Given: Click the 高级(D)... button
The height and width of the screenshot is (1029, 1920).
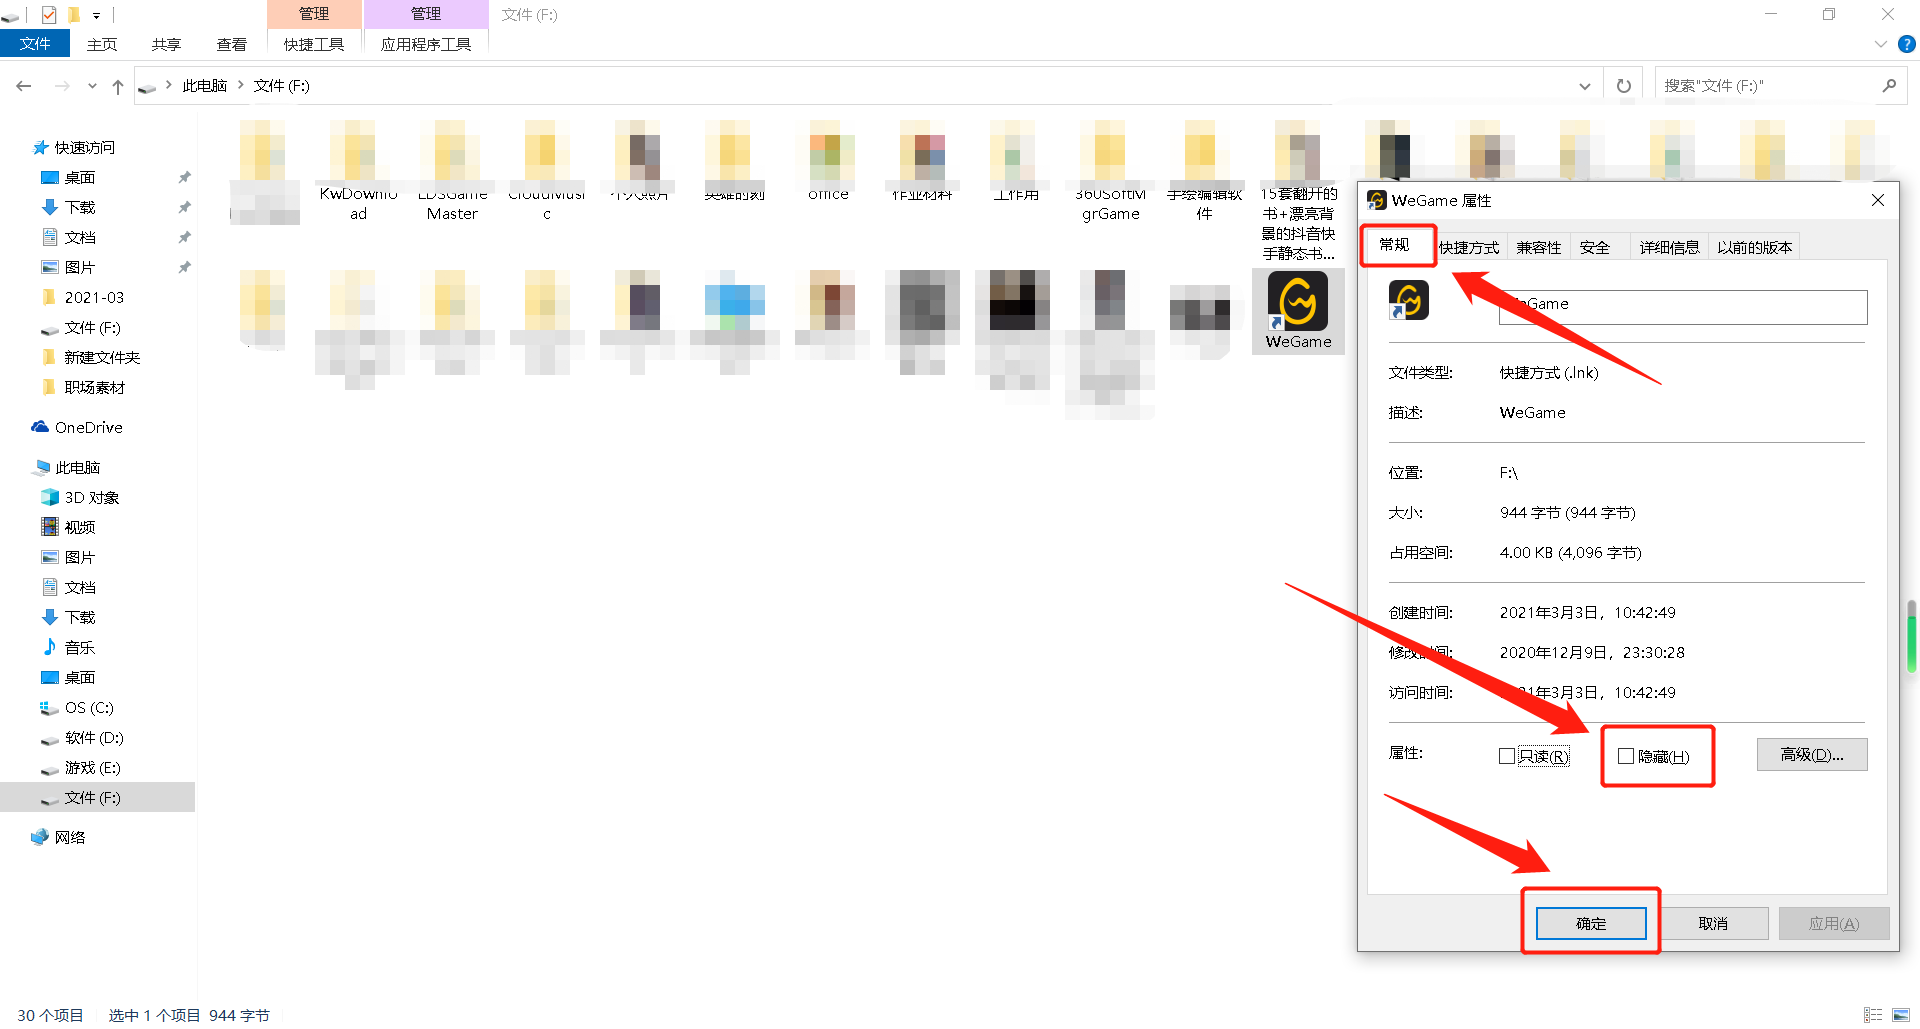Looking at the screenshot, I should point(1812,755).
